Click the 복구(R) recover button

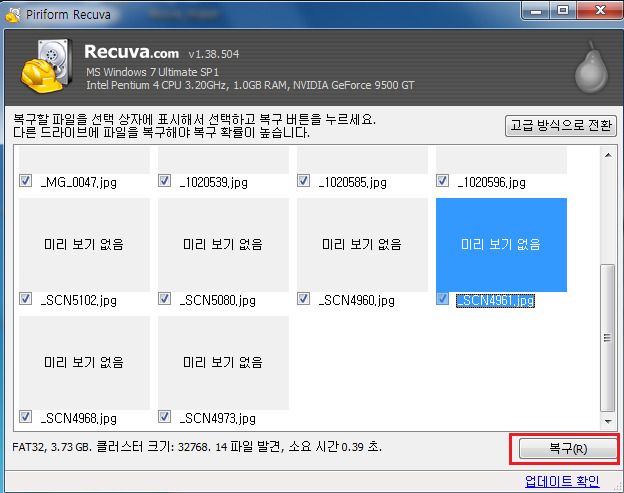click(x=567, y=449)
